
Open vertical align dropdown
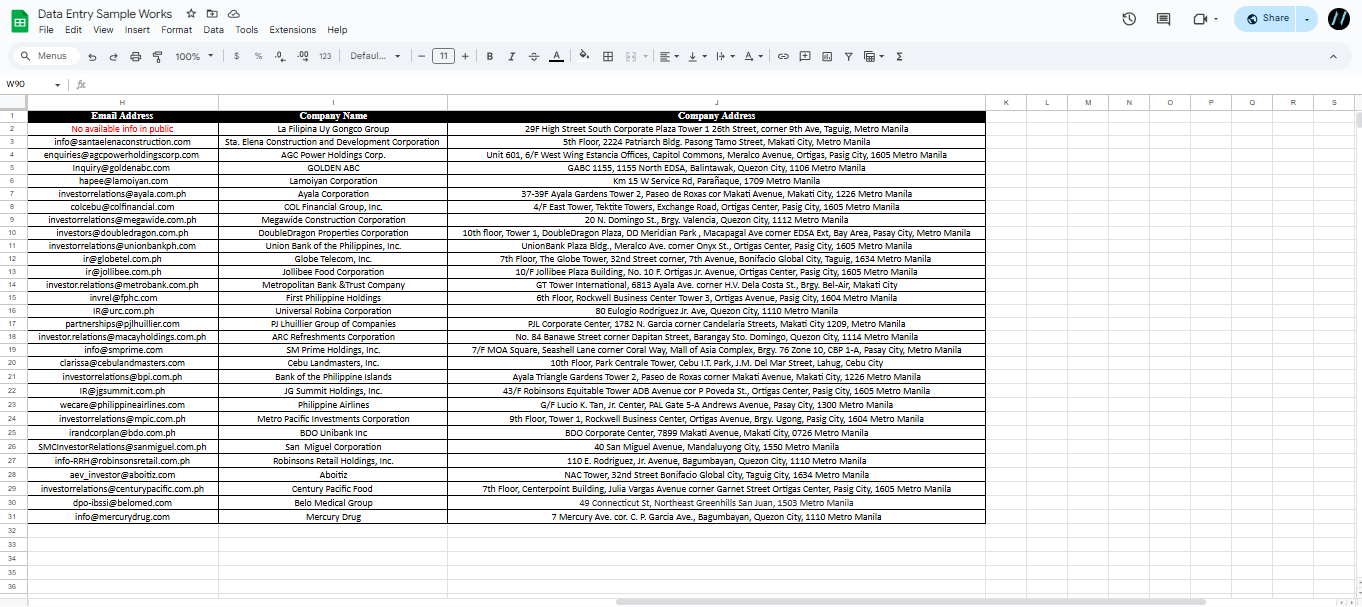[x=697, y=57]
